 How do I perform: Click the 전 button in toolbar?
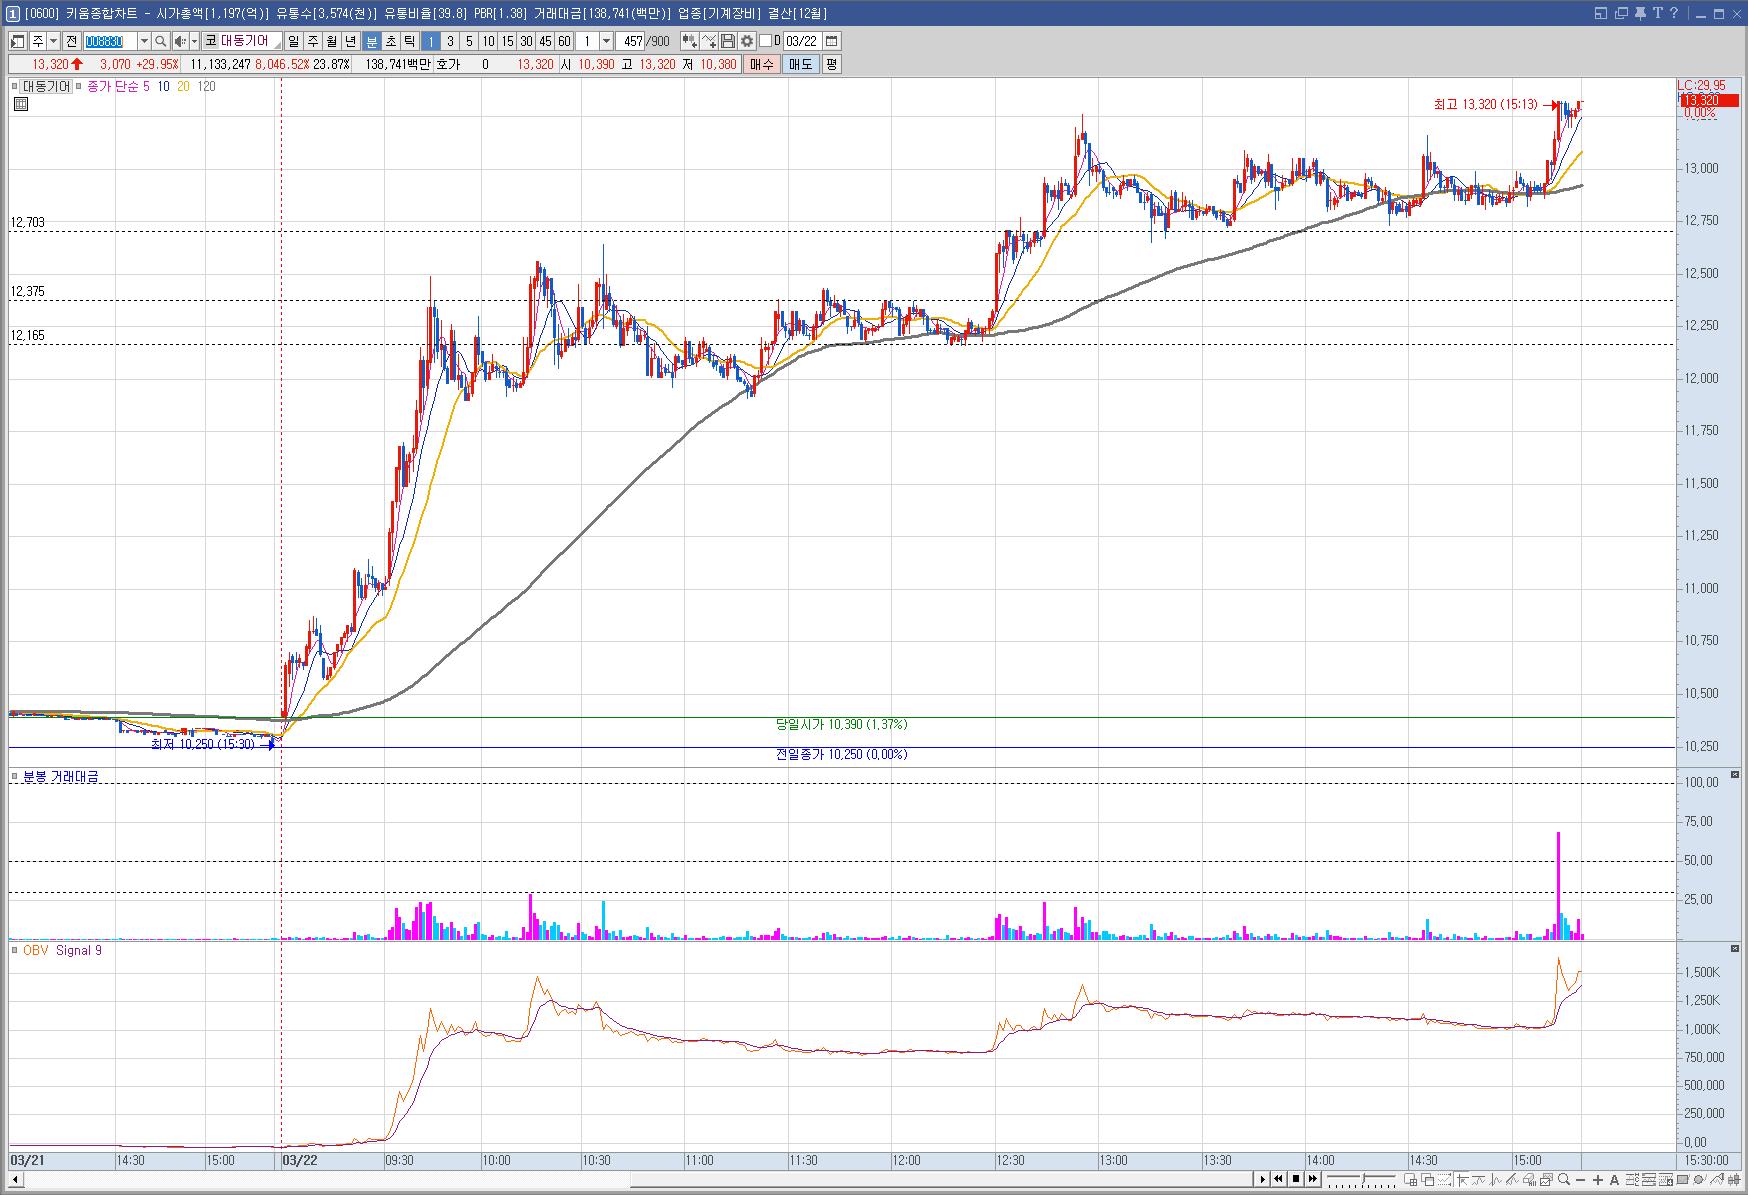click(71, 41)
